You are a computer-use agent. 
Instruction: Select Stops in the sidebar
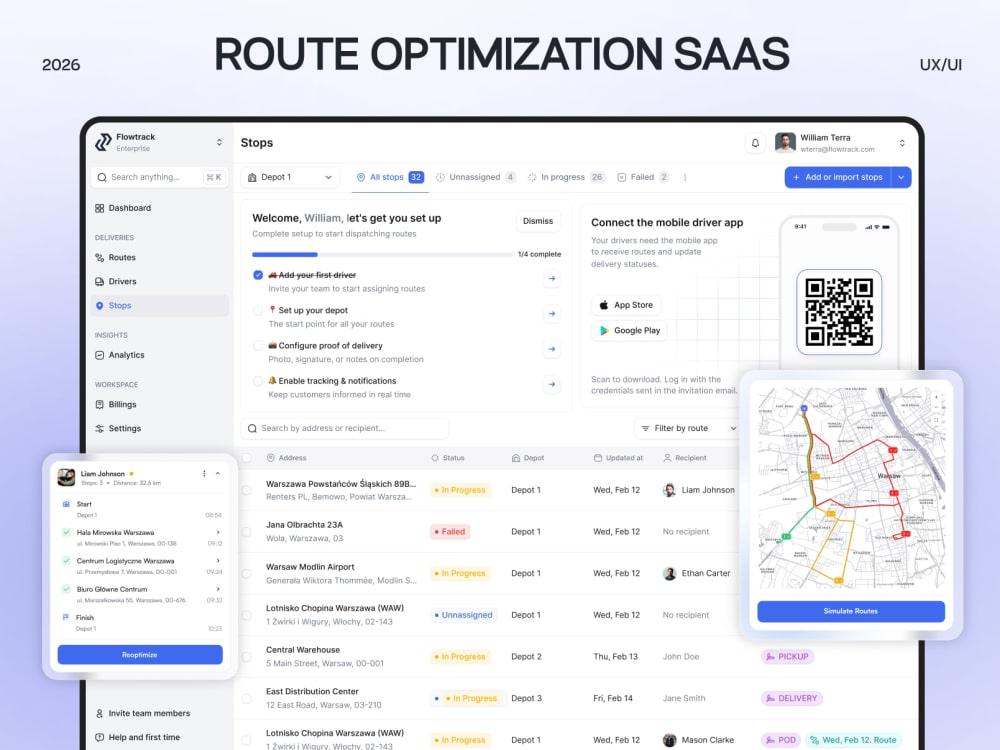[159, 305]
